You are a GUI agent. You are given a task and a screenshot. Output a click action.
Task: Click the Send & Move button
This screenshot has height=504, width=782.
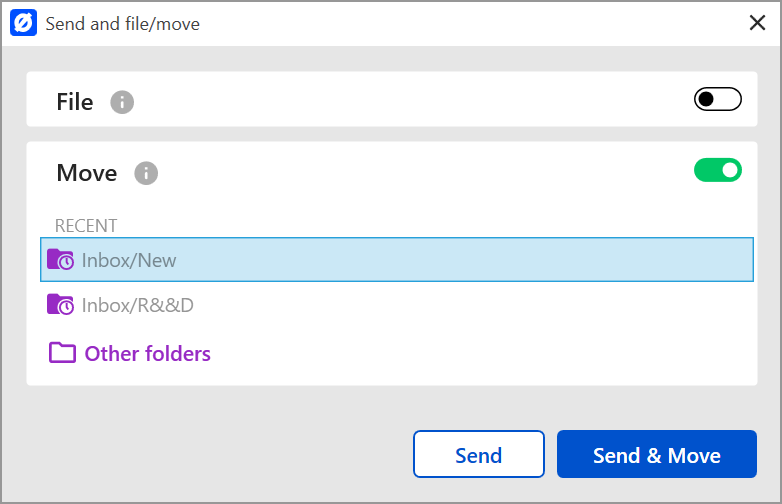pos(657,454)
